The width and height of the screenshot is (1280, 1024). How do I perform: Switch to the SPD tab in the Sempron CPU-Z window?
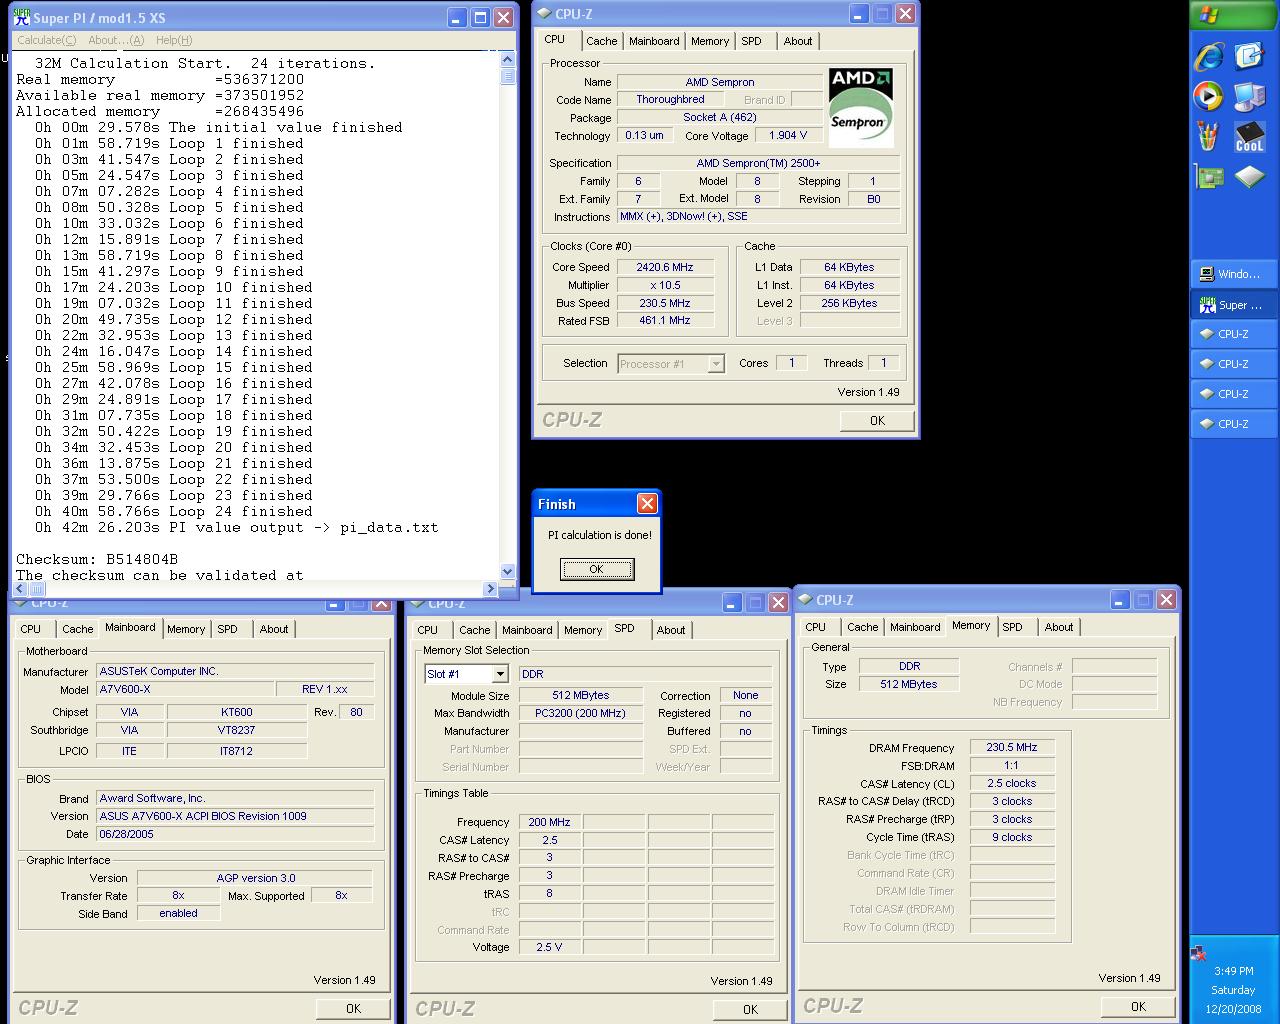(x=751, y=41)
